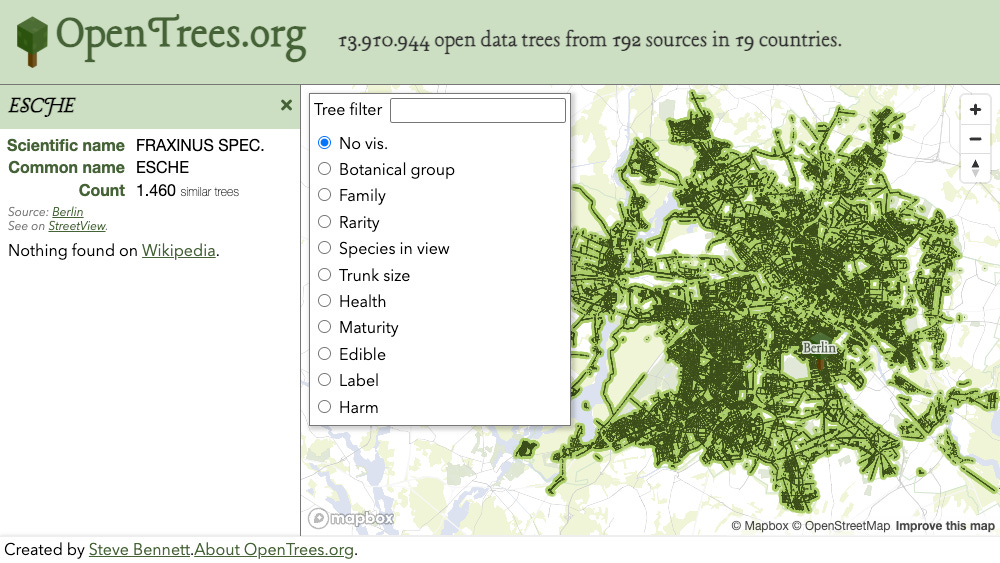
Task: Zoom in on the map
Action: click(x=975, y=110)
